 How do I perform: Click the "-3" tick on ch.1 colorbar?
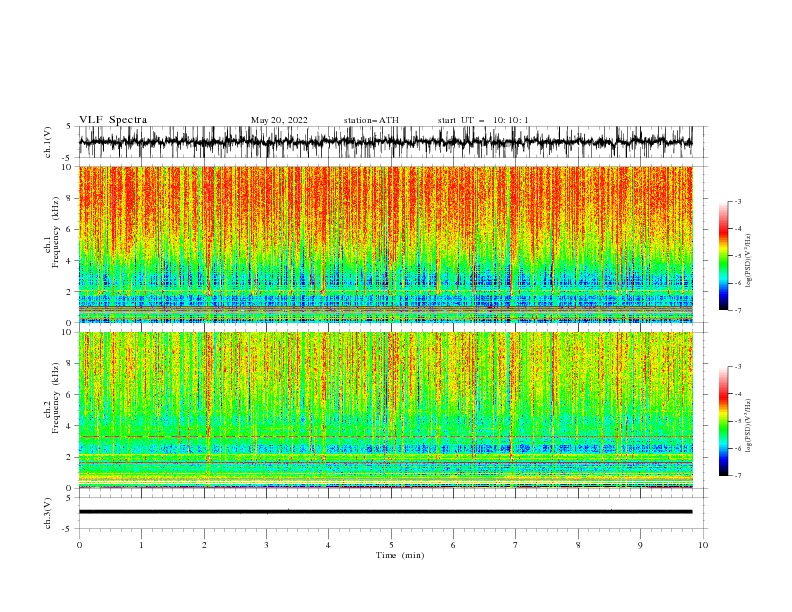click(x=738, y=201)
